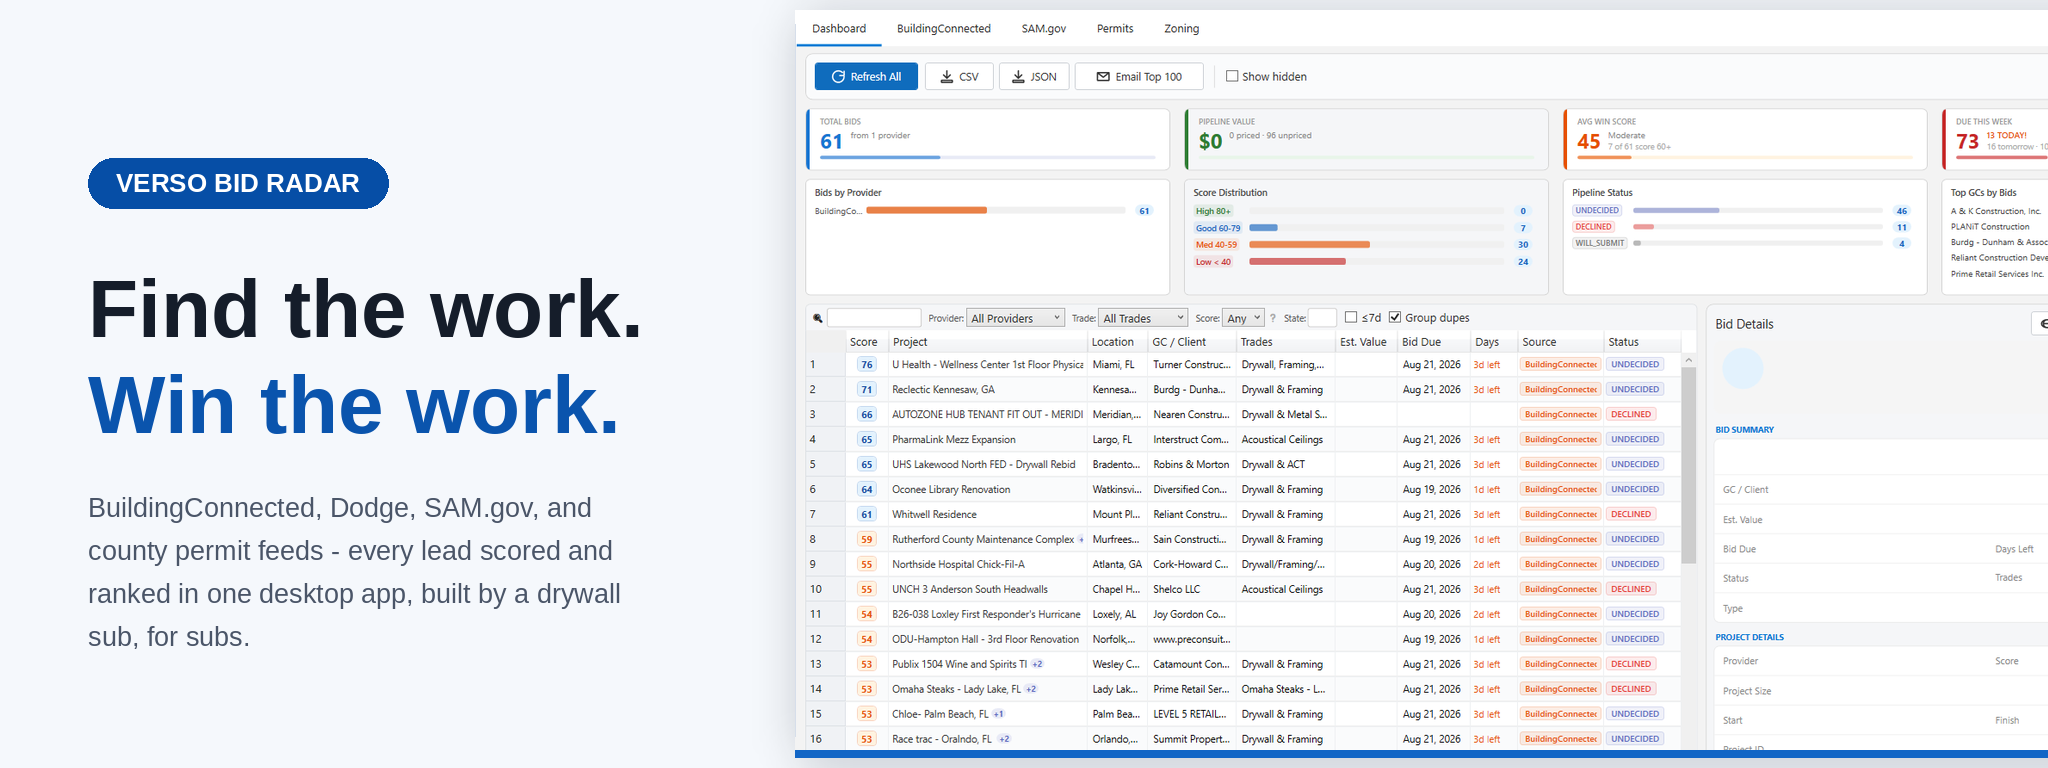This screenshot has height=768, width=2048.
Task: Click the bid table vertical scrollbar thumb
Action: (1688, 465)
